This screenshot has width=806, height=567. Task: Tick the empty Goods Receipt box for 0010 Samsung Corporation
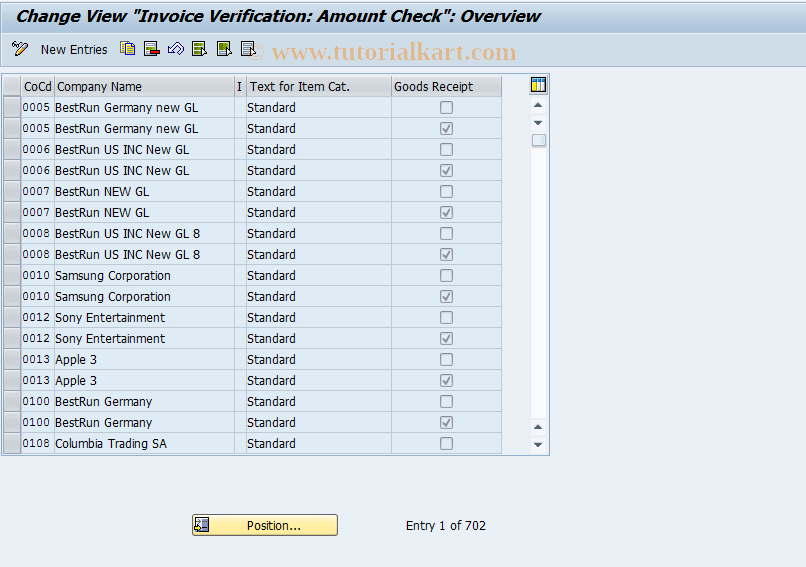446,276
